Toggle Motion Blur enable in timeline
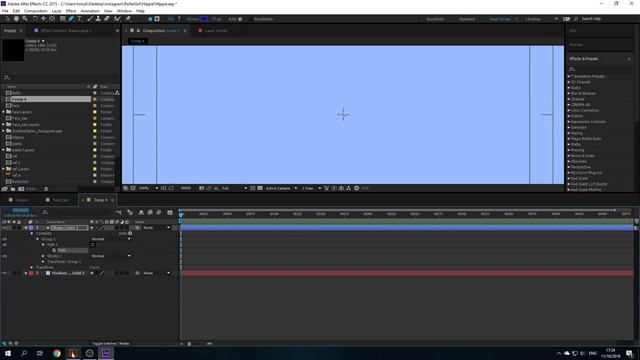640x360 pixels. (159, 212)
